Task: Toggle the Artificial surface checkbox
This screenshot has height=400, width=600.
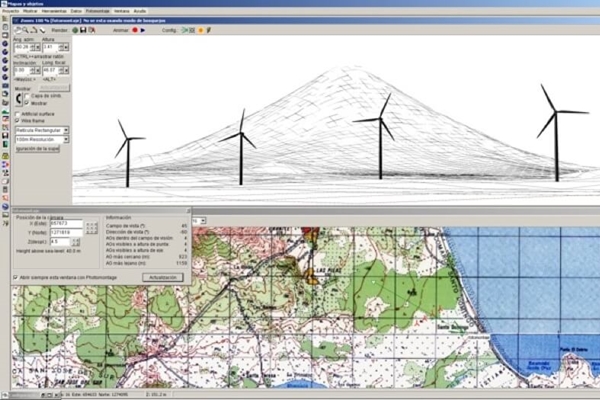Action: click(19, 113)
